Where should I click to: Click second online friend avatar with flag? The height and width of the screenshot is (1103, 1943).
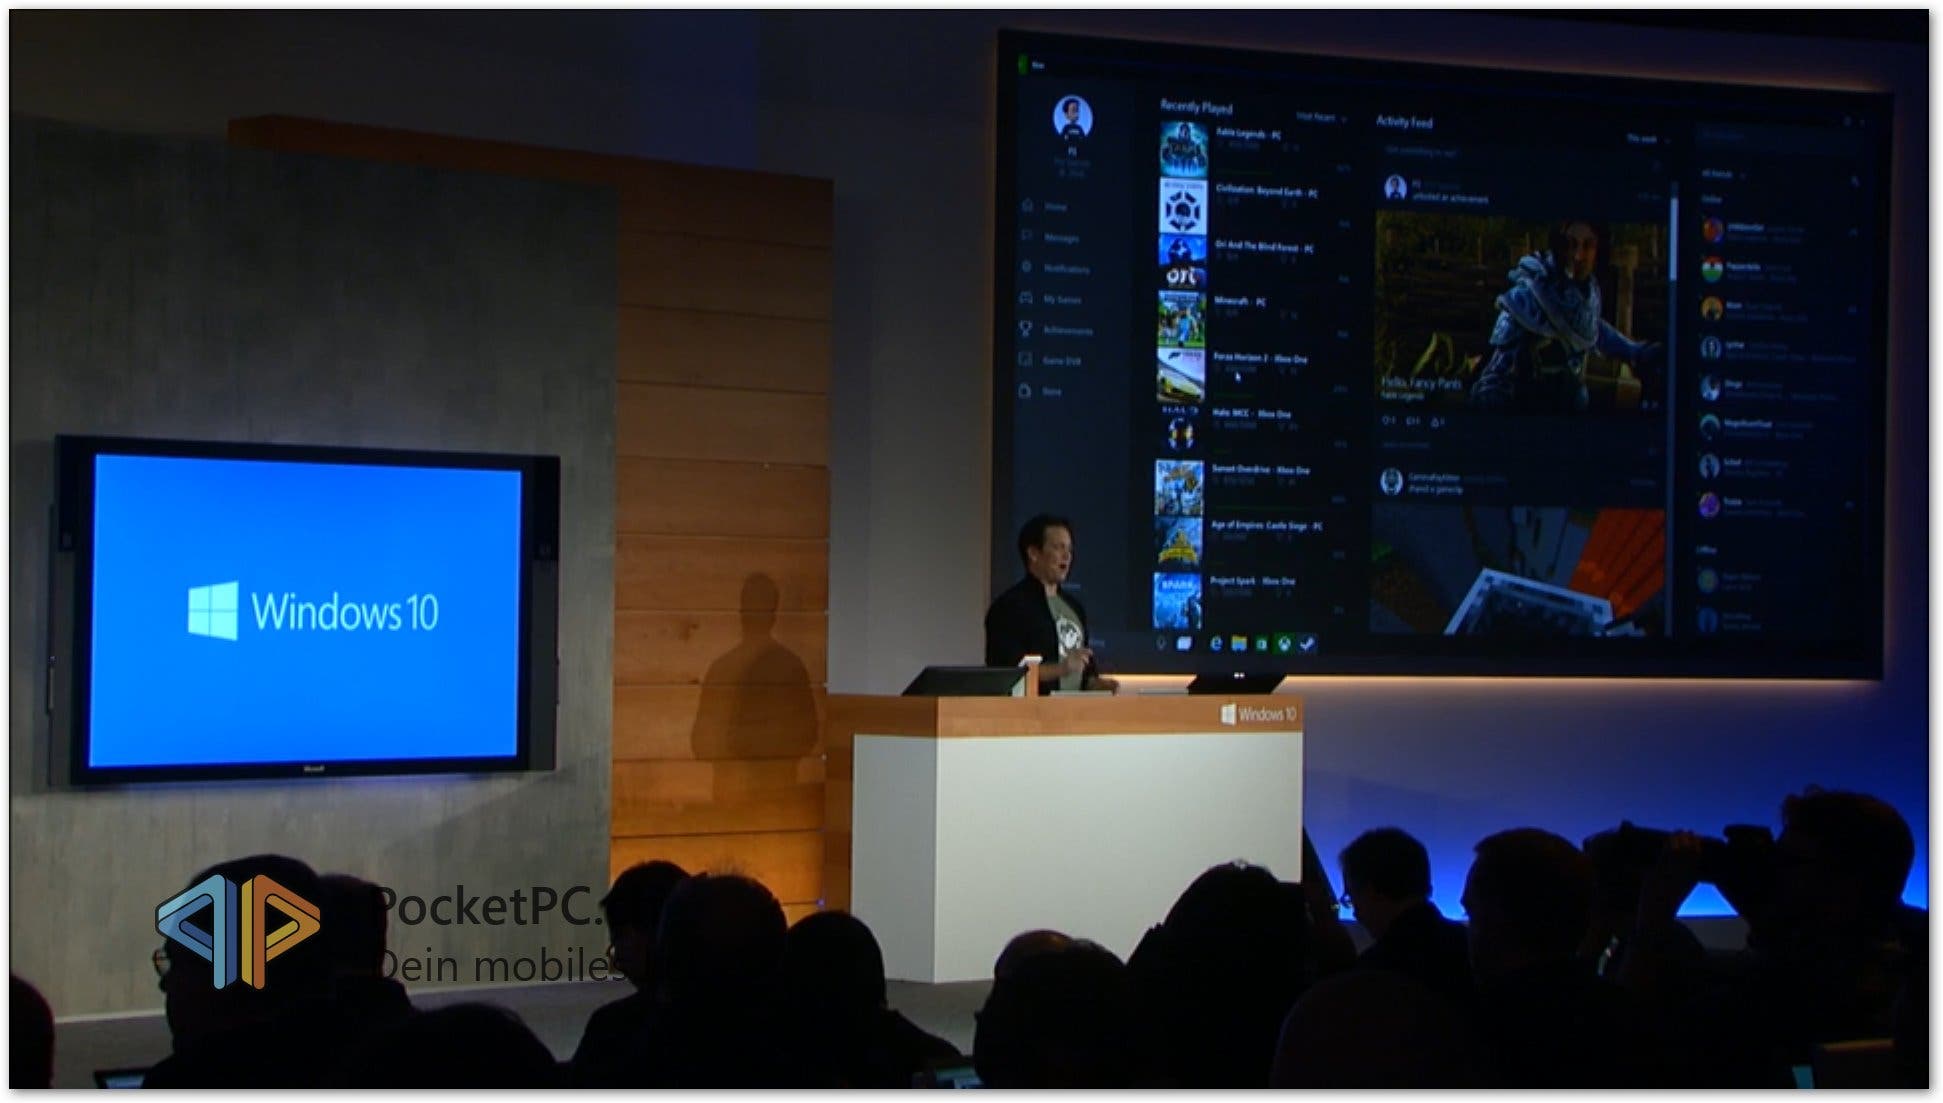1712,270
